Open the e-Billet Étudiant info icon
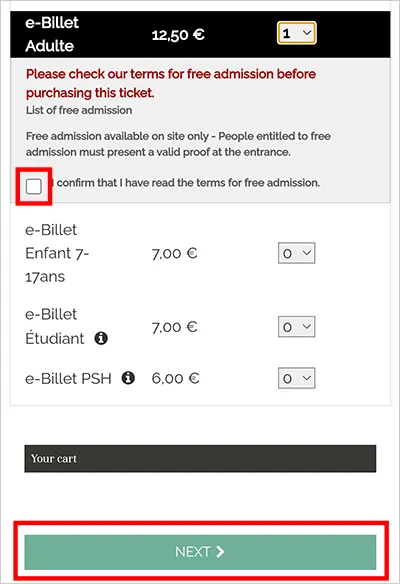This screenshot has height=584, width=400. [x=101, y=338]
